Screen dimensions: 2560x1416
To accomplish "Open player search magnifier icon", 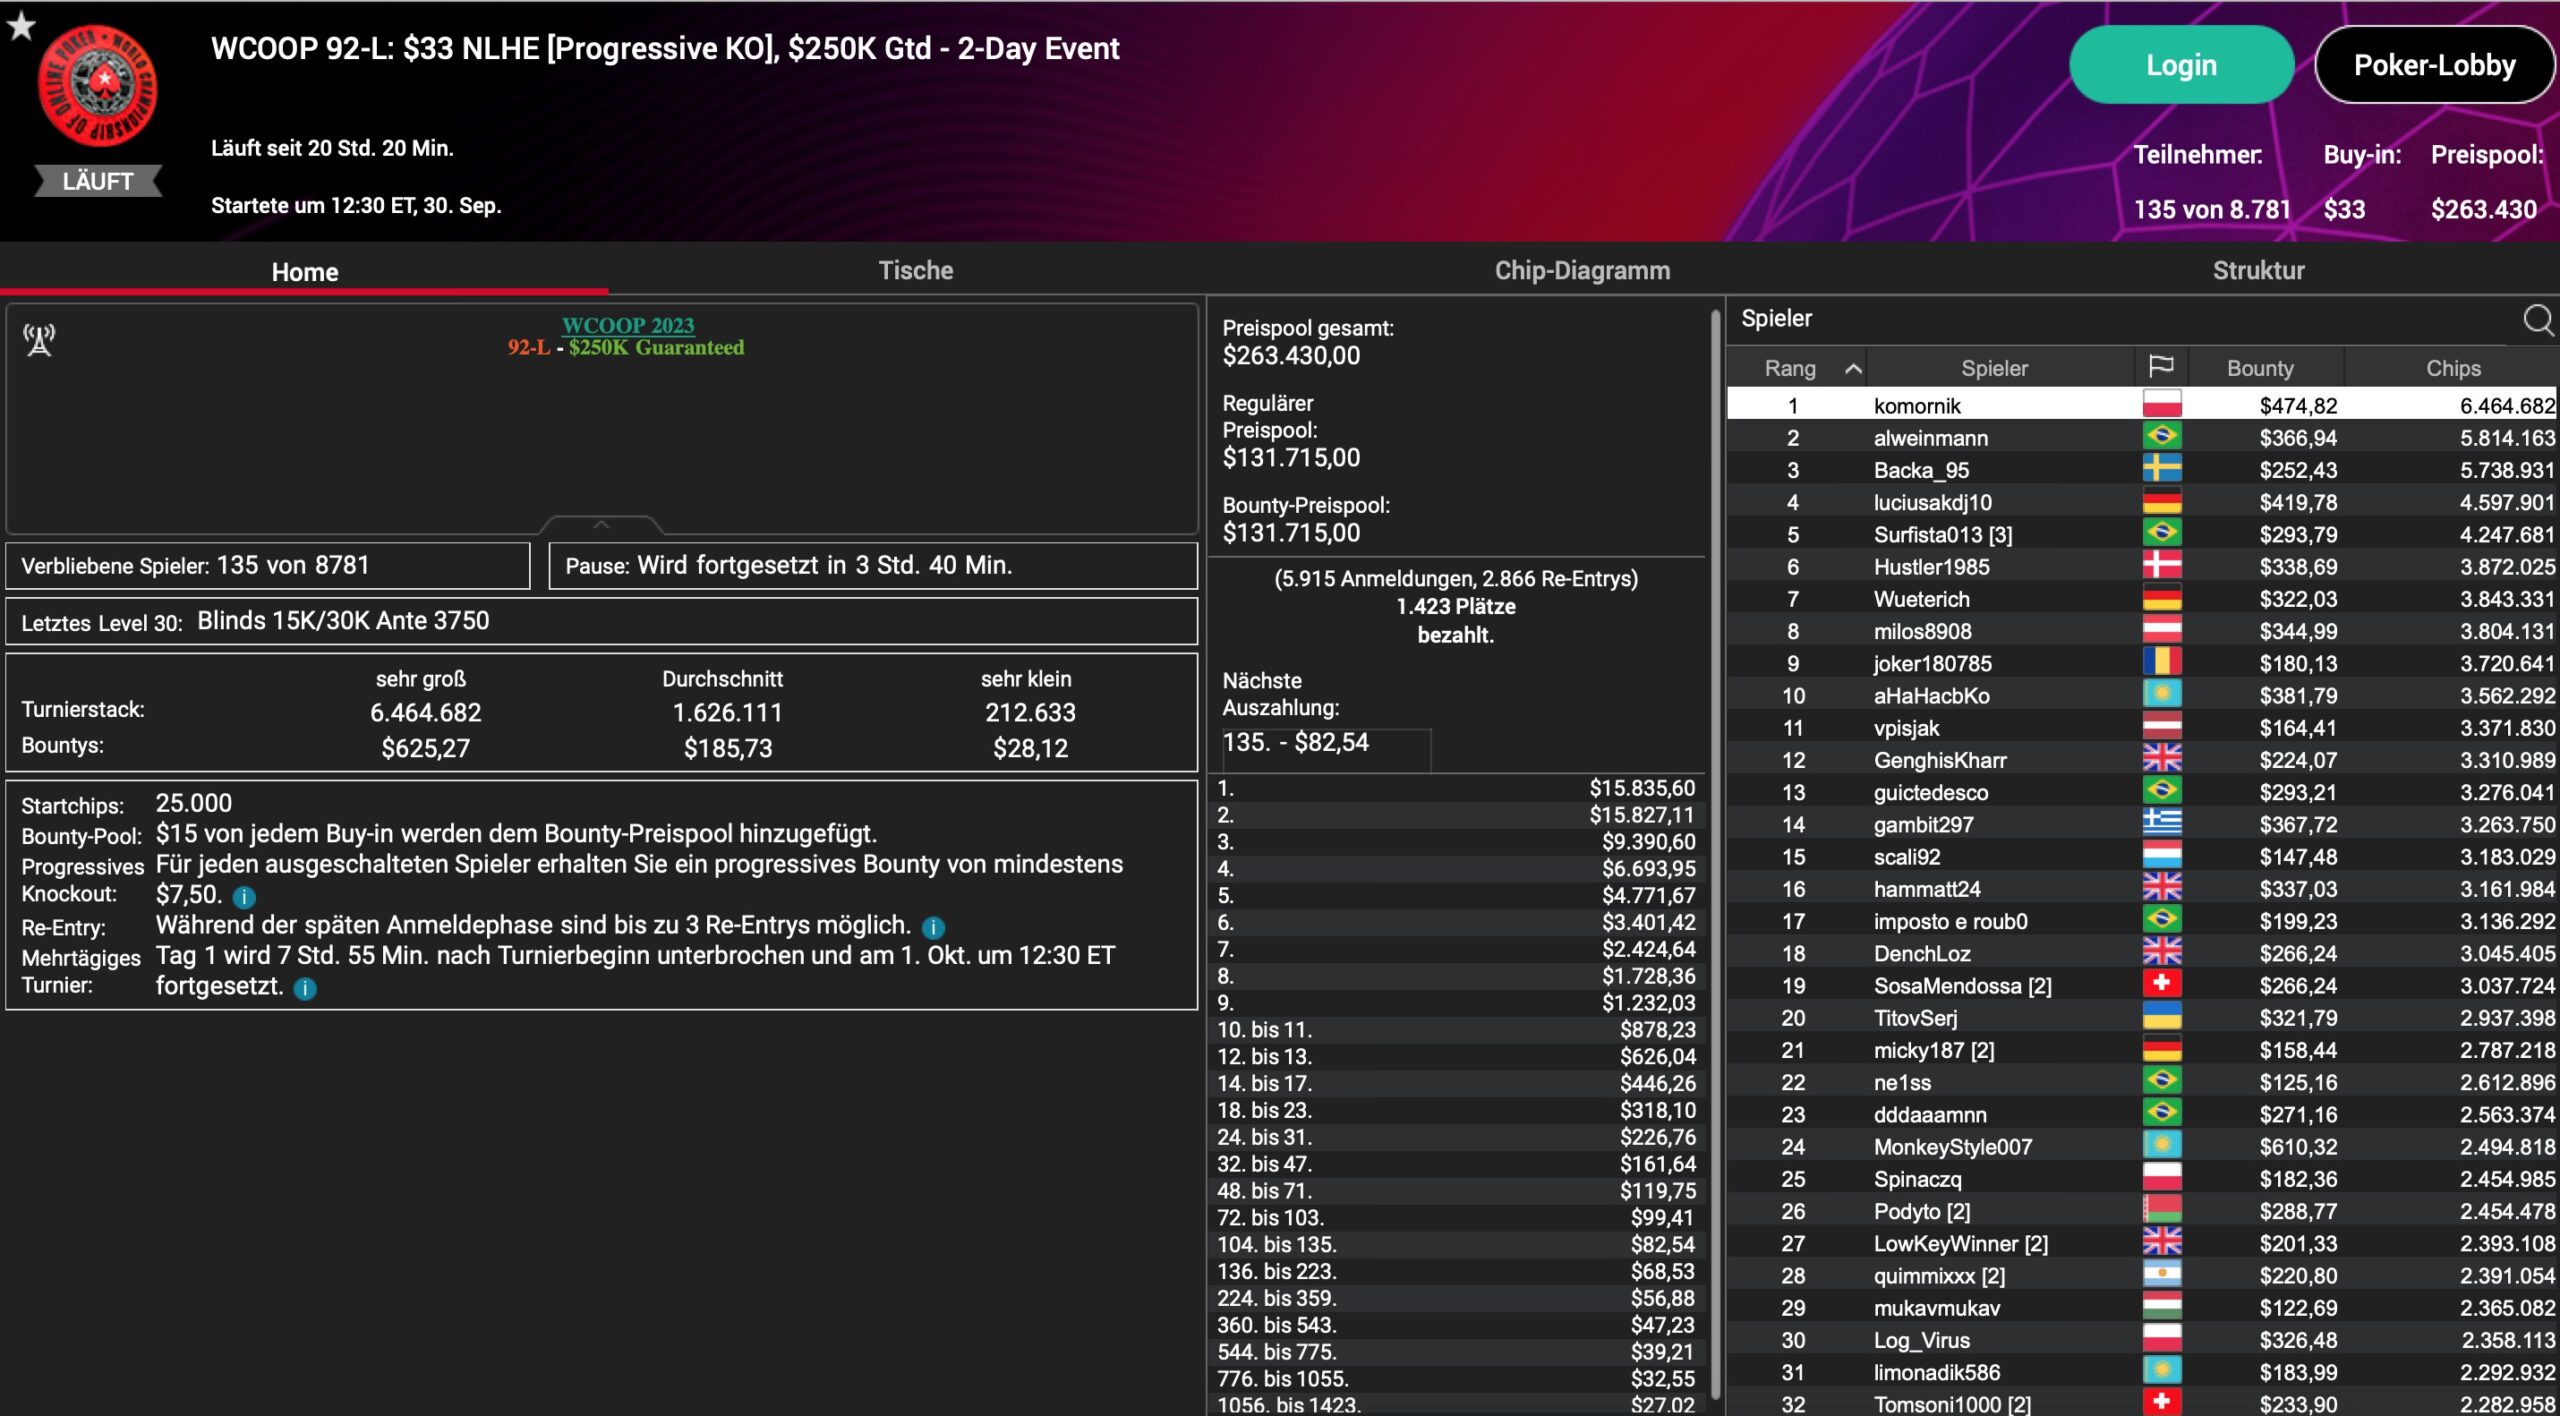I will click(2537, 319).
